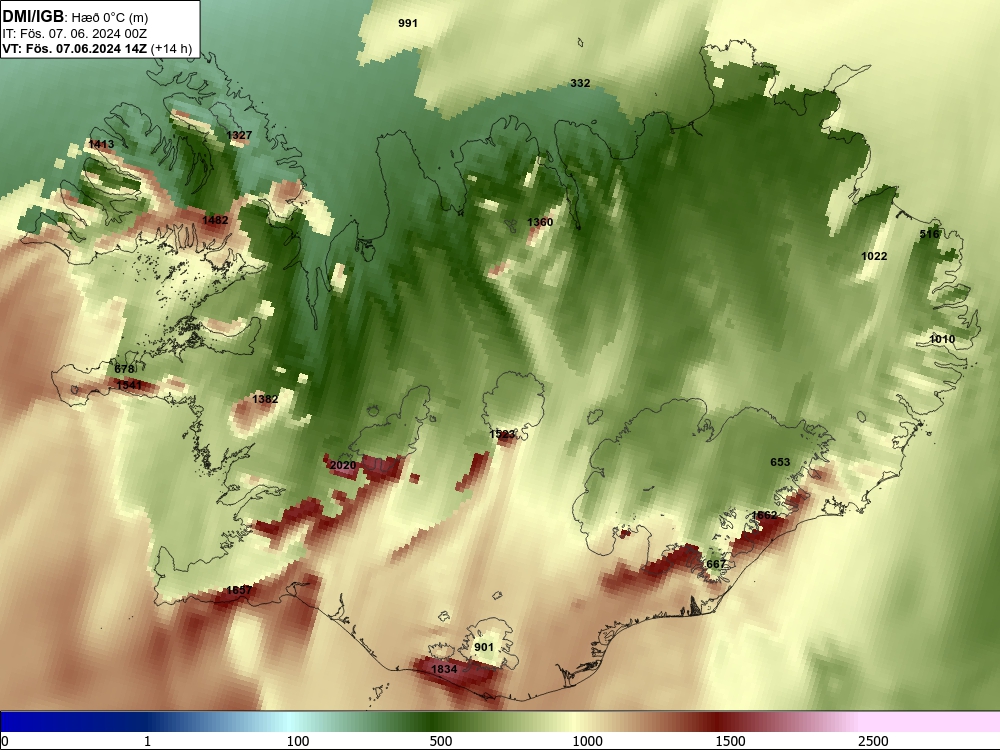Click the 1657 value on Reykjanes
This screenshot has width=1000, height=750.
(239, 591)
